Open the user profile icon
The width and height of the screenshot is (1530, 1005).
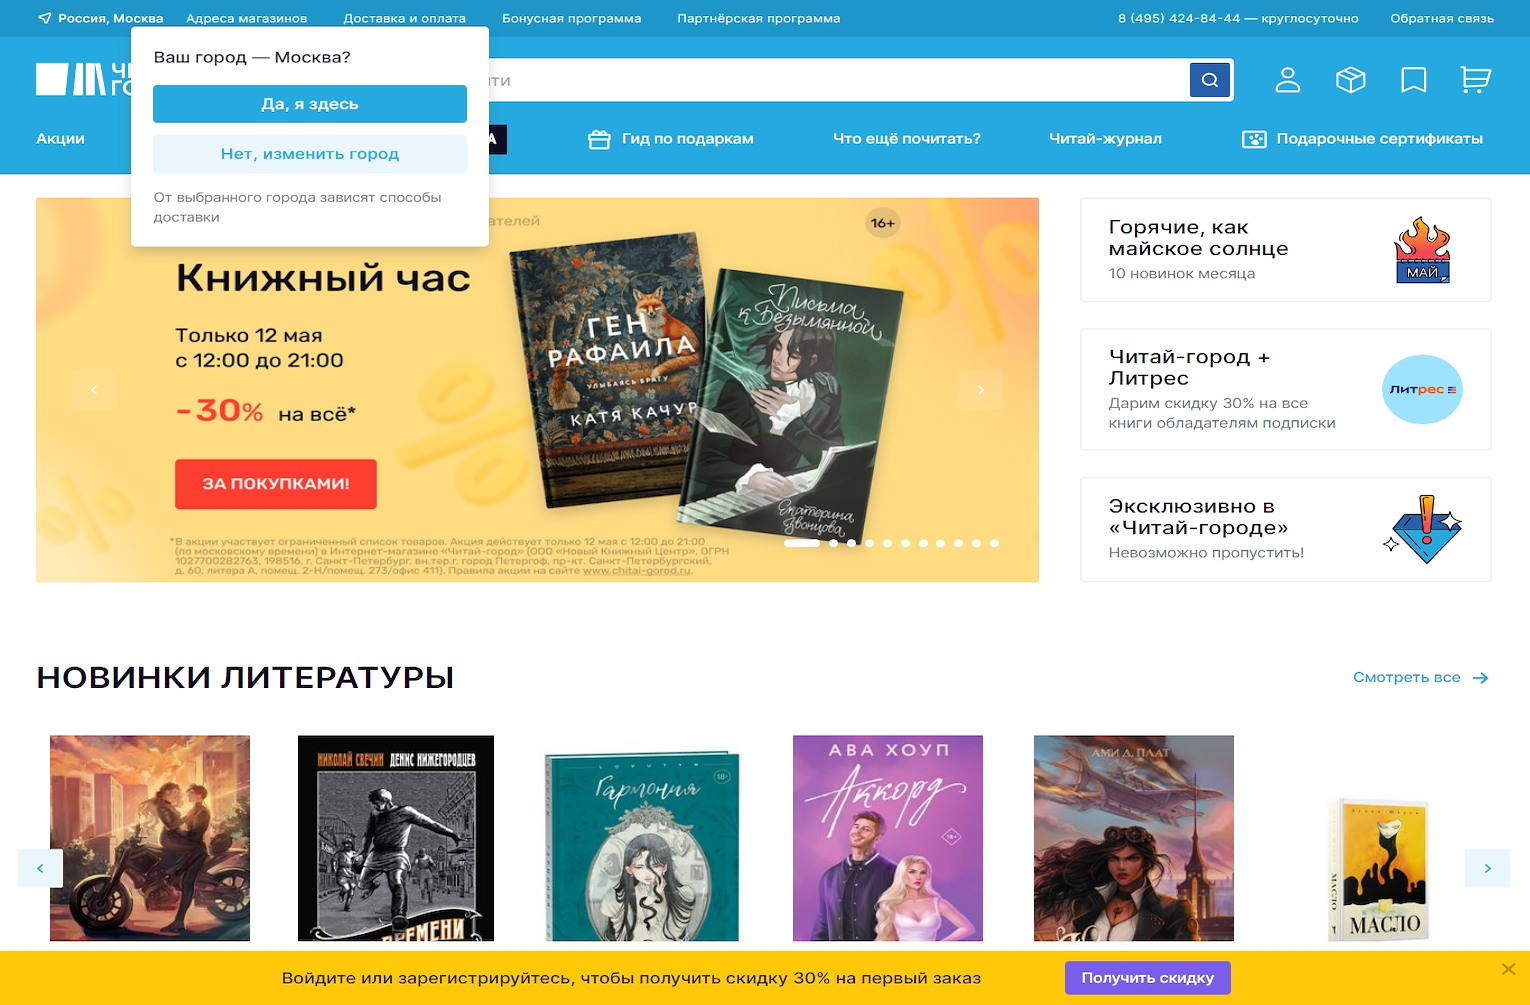click(x=1288, y=80)
